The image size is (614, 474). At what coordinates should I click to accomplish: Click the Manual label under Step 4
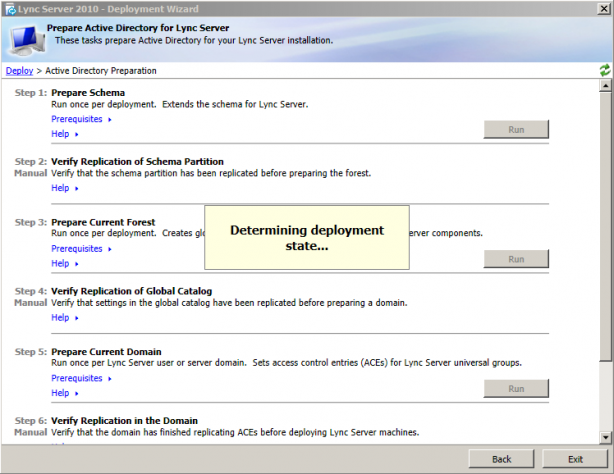pos(31,303)
